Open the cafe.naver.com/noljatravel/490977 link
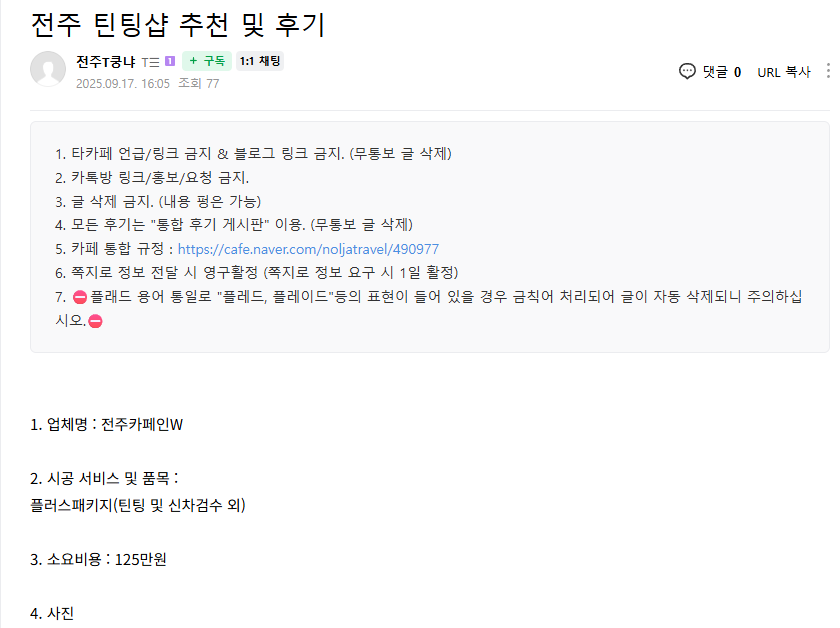Screen dimensions: 840x628 pos(308,249)
